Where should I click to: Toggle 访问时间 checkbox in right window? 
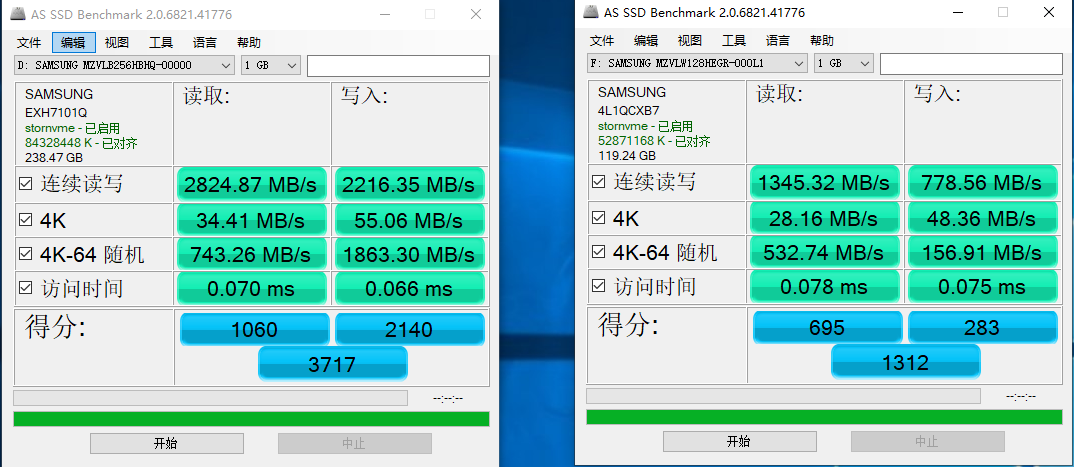(x=599, y=287)
